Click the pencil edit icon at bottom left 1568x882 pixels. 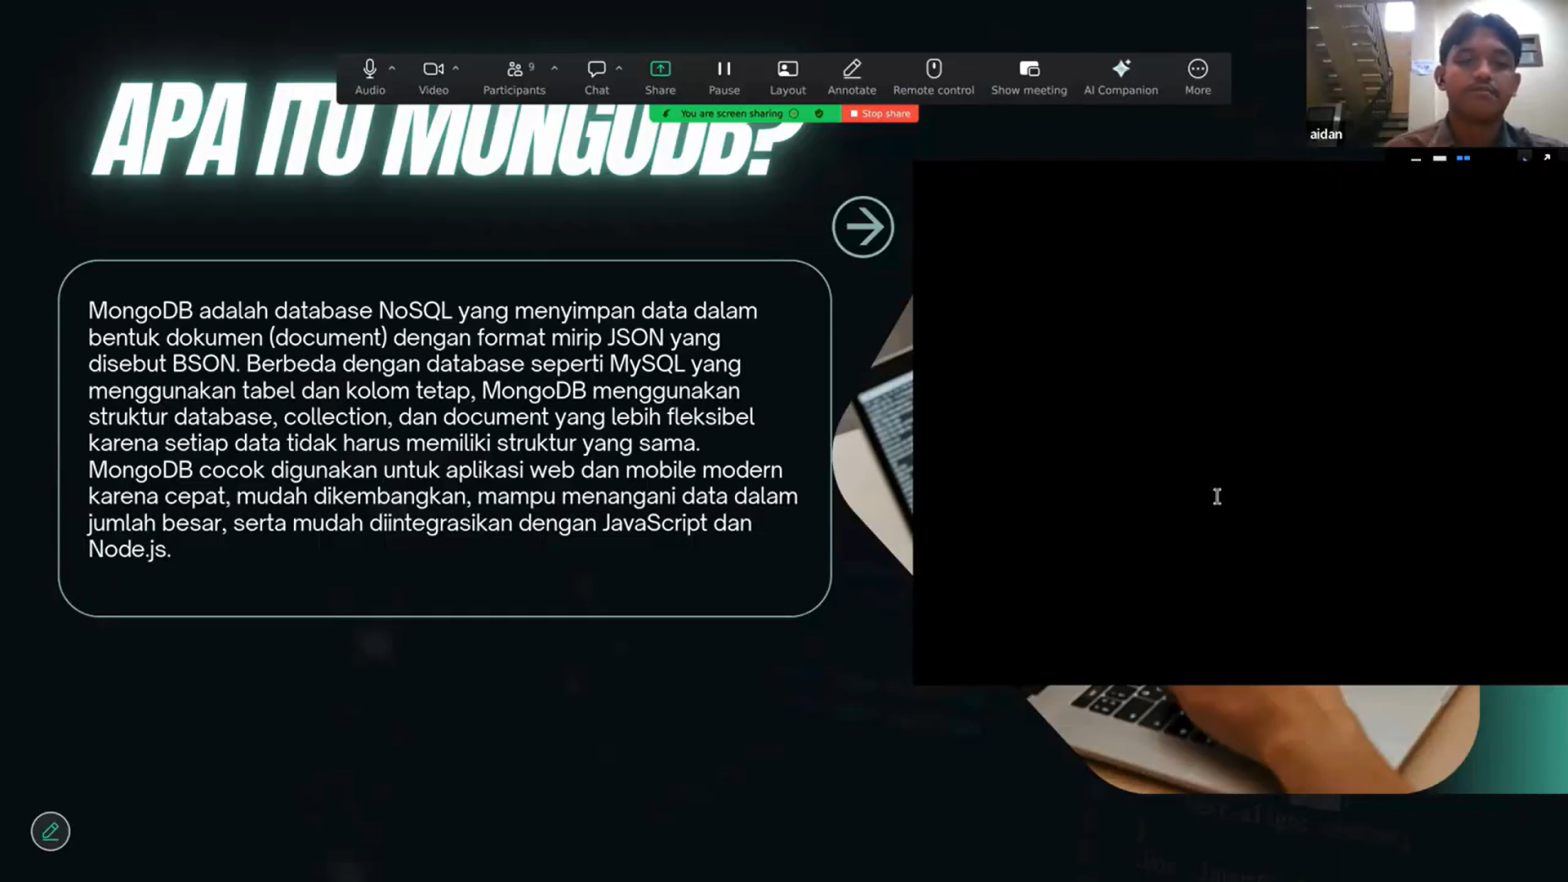(x=50, y=831)
